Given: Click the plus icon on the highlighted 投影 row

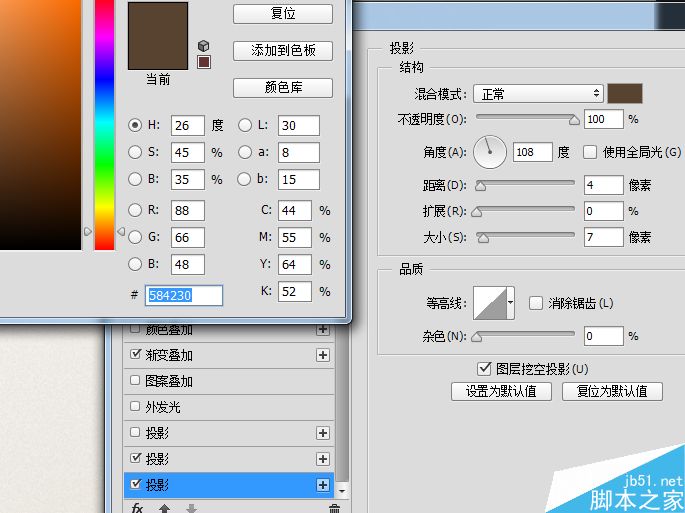Looking at the screenshot, I should (x=323, y=485).
